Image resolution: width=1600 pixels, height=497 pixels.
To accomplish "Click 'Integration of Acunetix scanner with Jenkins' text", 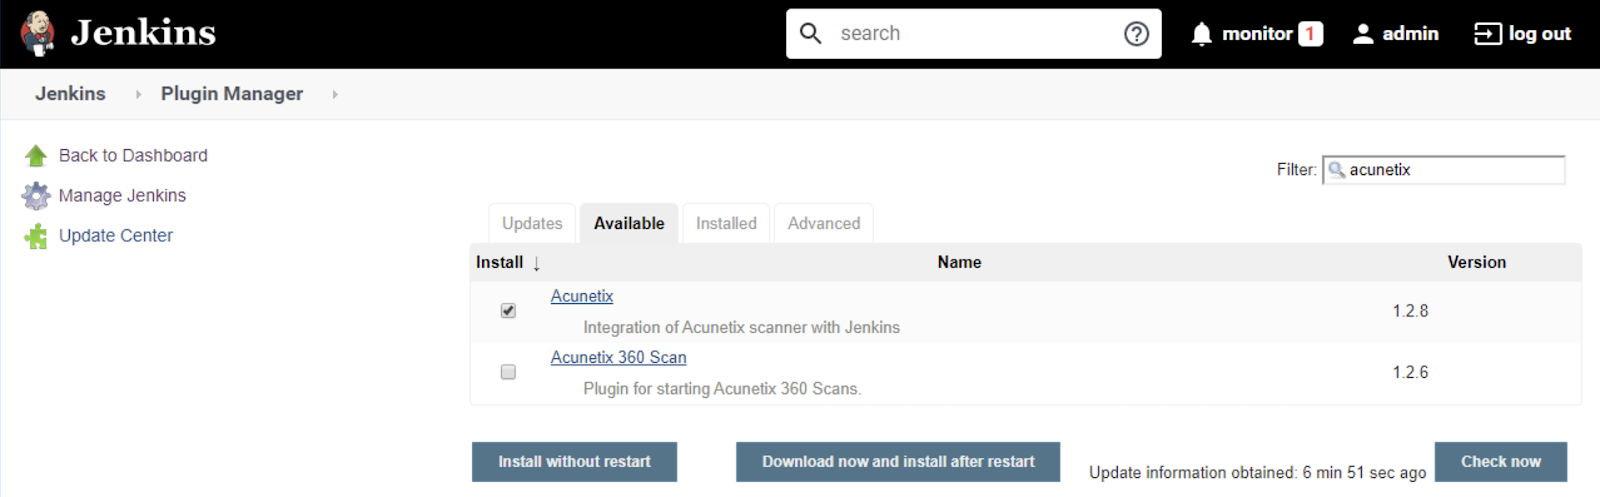I will [x=741, y=327].
